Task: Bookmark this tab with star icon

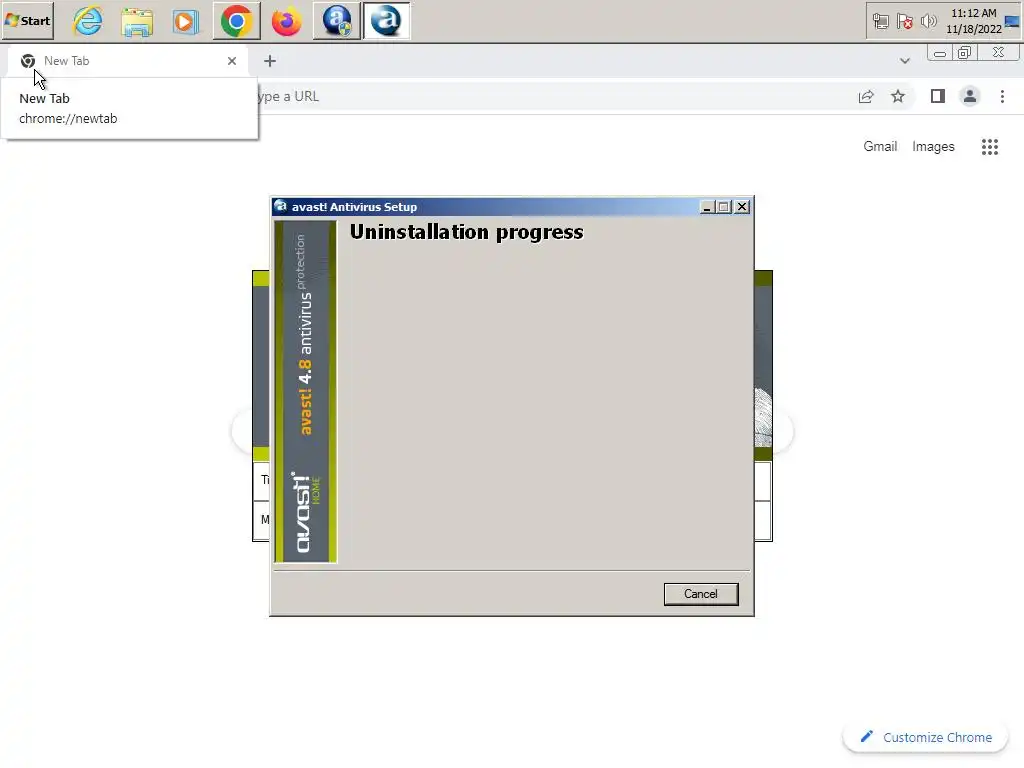Action: click(x=898, y=97)
